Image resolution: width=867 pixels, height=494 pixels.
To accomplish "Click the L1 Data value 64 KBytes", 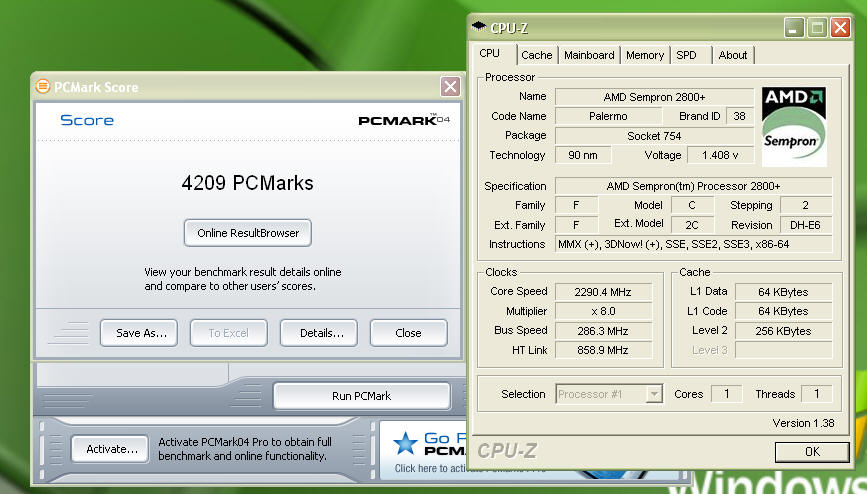I will click(783, 292).
